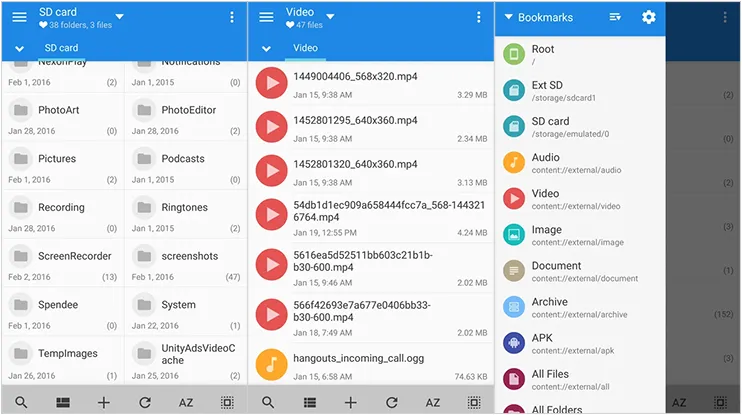742x415 pixels.
Task: Switch list view in Video panel
Action: pyautogui.click(x=309, y=403)
